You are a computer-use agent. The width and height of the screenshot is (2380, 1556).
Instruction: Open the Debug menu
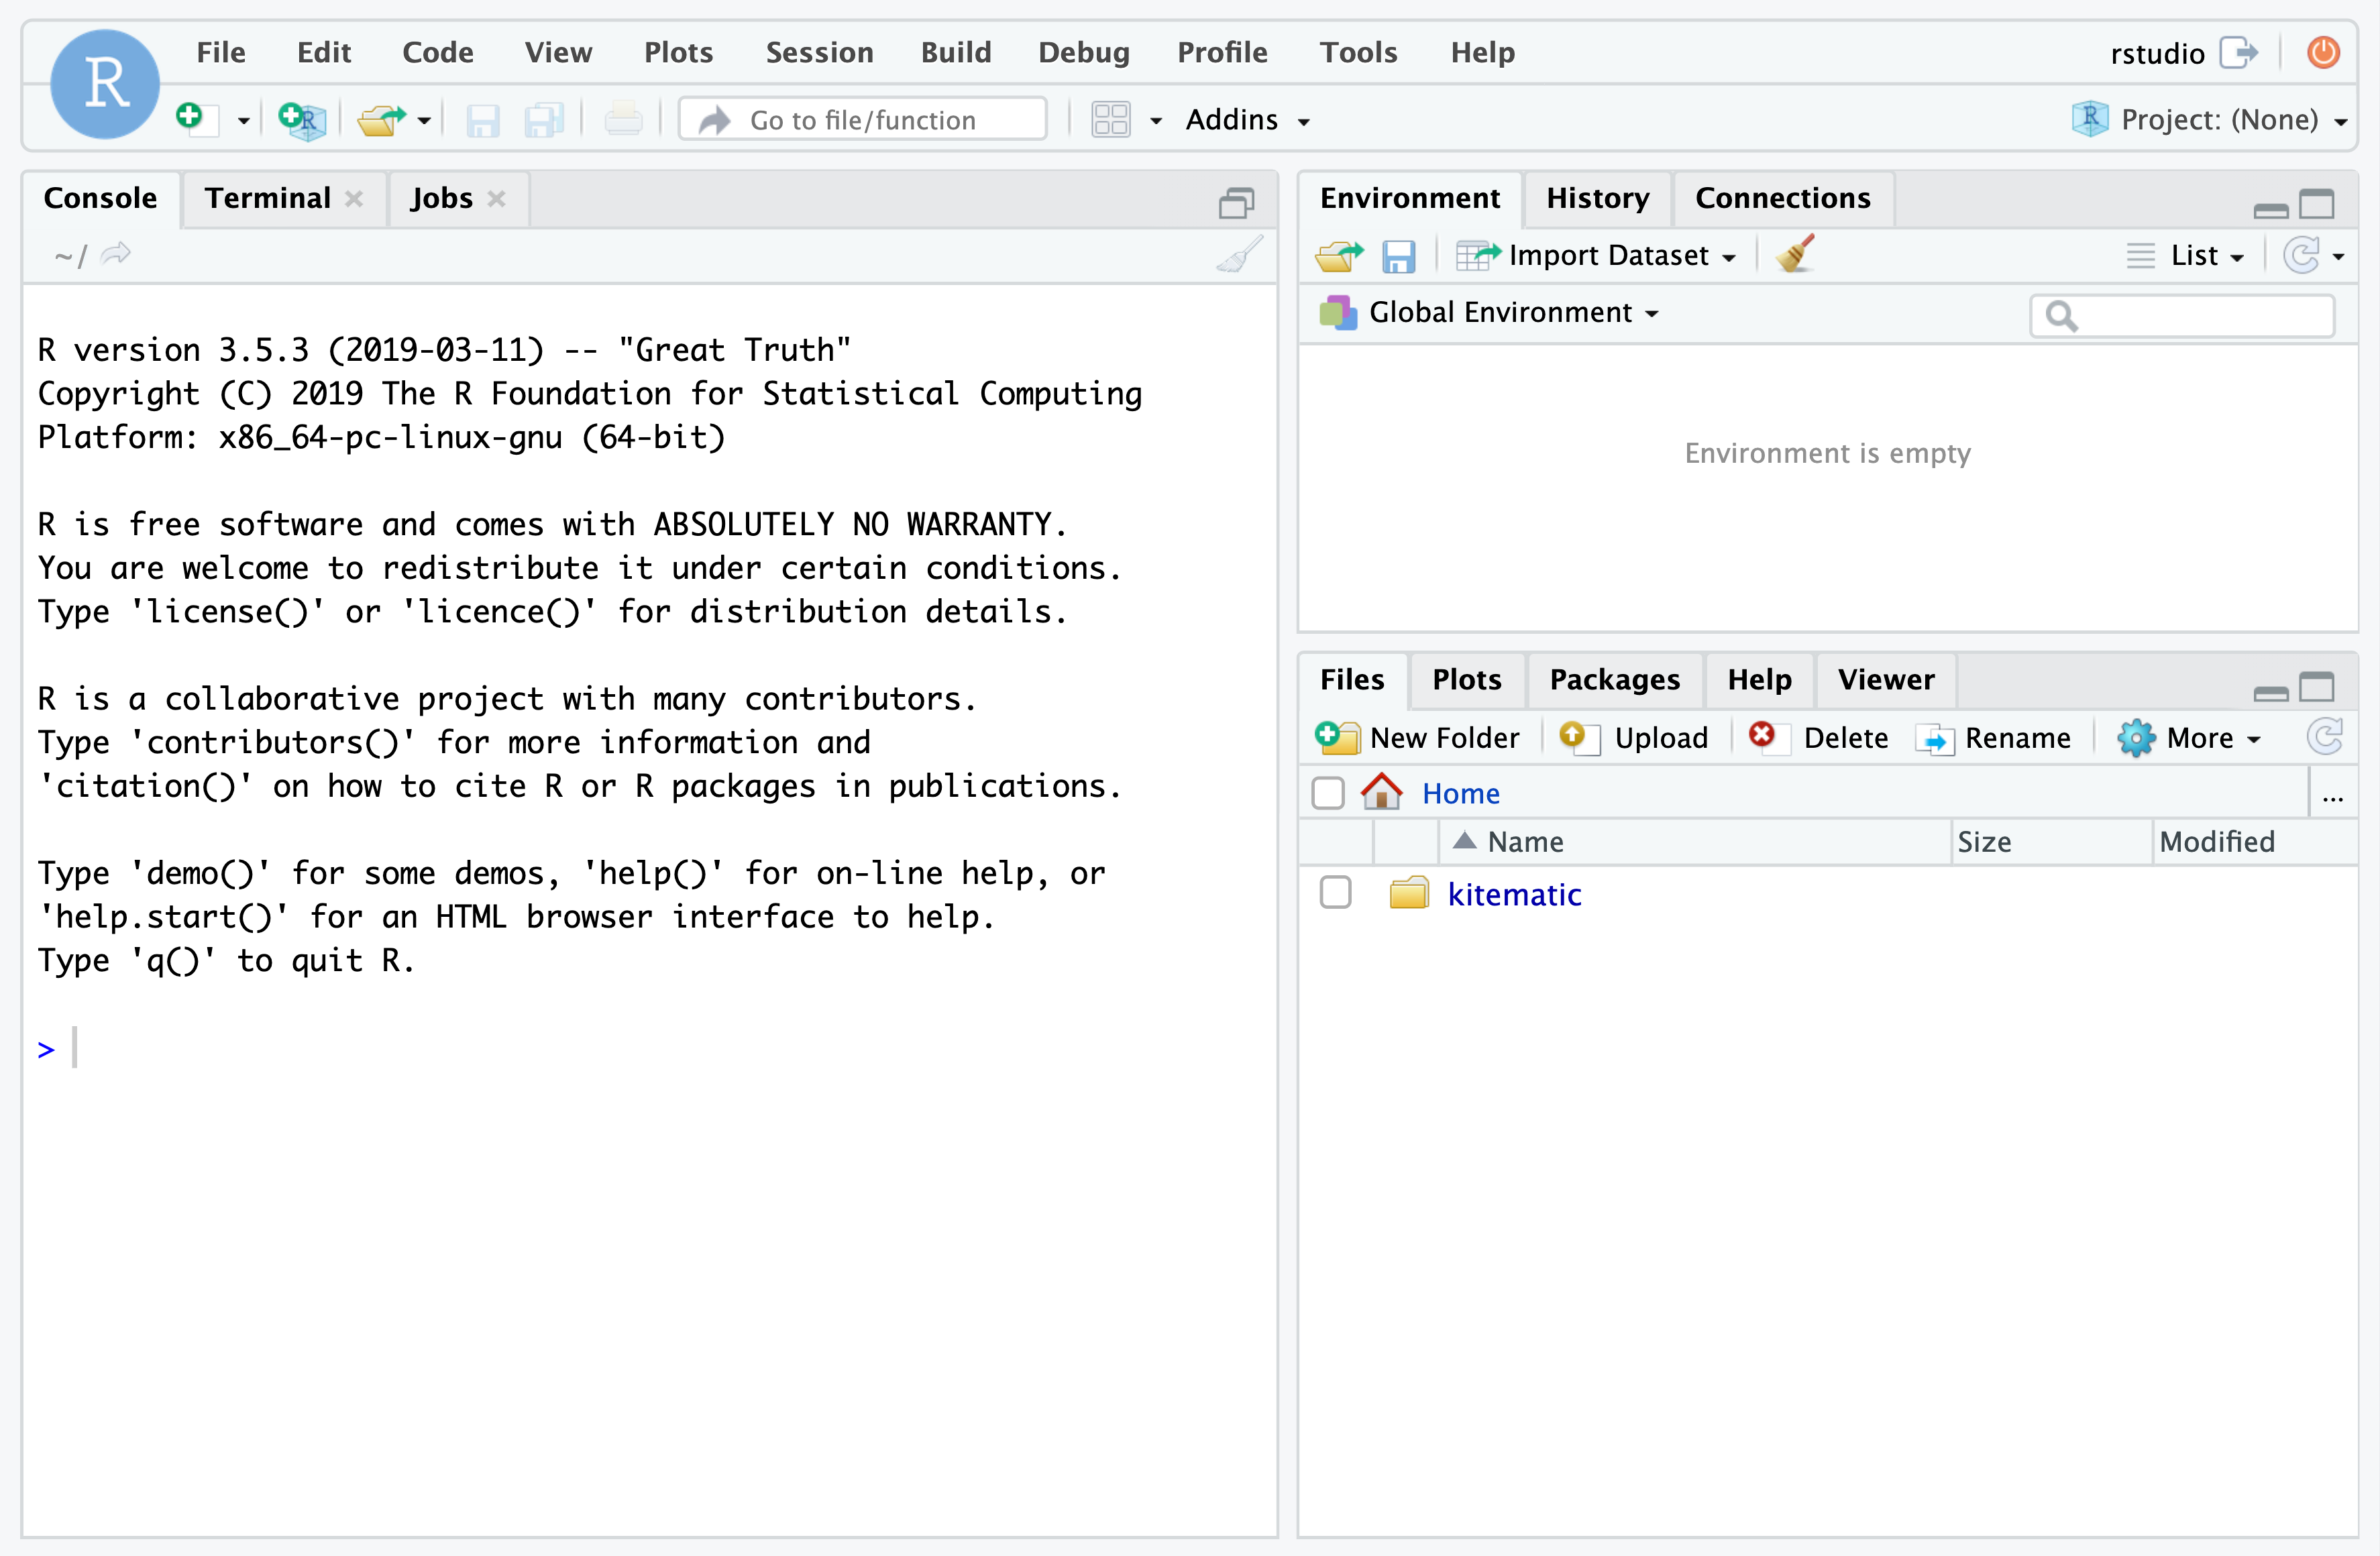coord(1084,52)
